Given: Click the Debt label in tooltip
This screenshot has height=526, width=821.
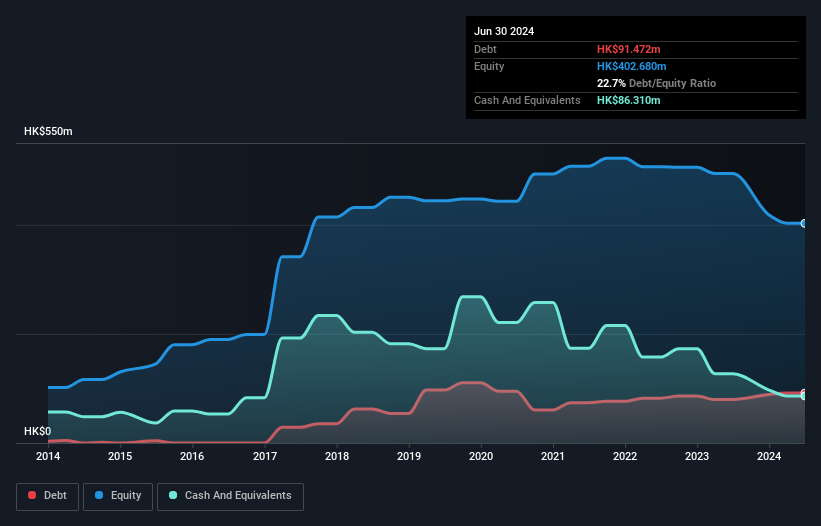Looking at the screenshot, I should [485, 49].
